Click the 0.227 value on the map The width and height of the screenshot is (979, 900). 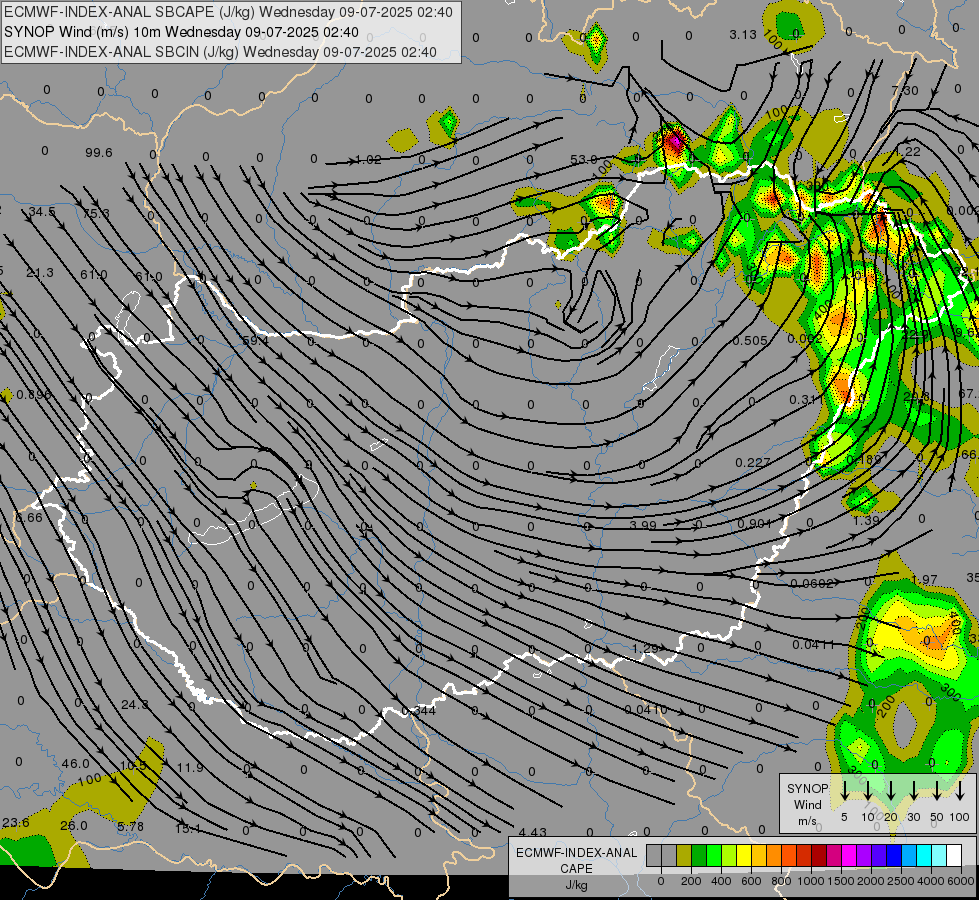(x=752, y=462)
